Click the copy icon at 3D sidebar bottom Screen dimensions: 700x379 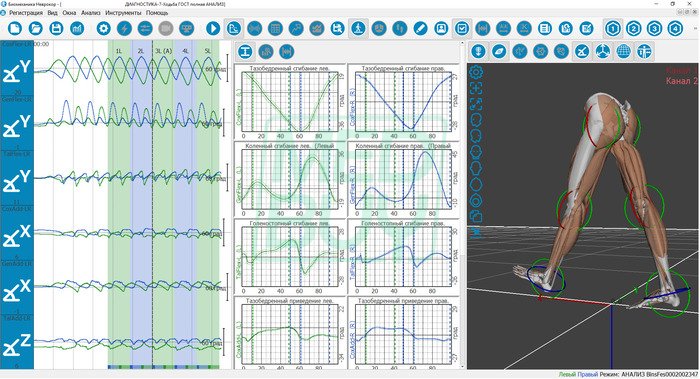point(476,217)
